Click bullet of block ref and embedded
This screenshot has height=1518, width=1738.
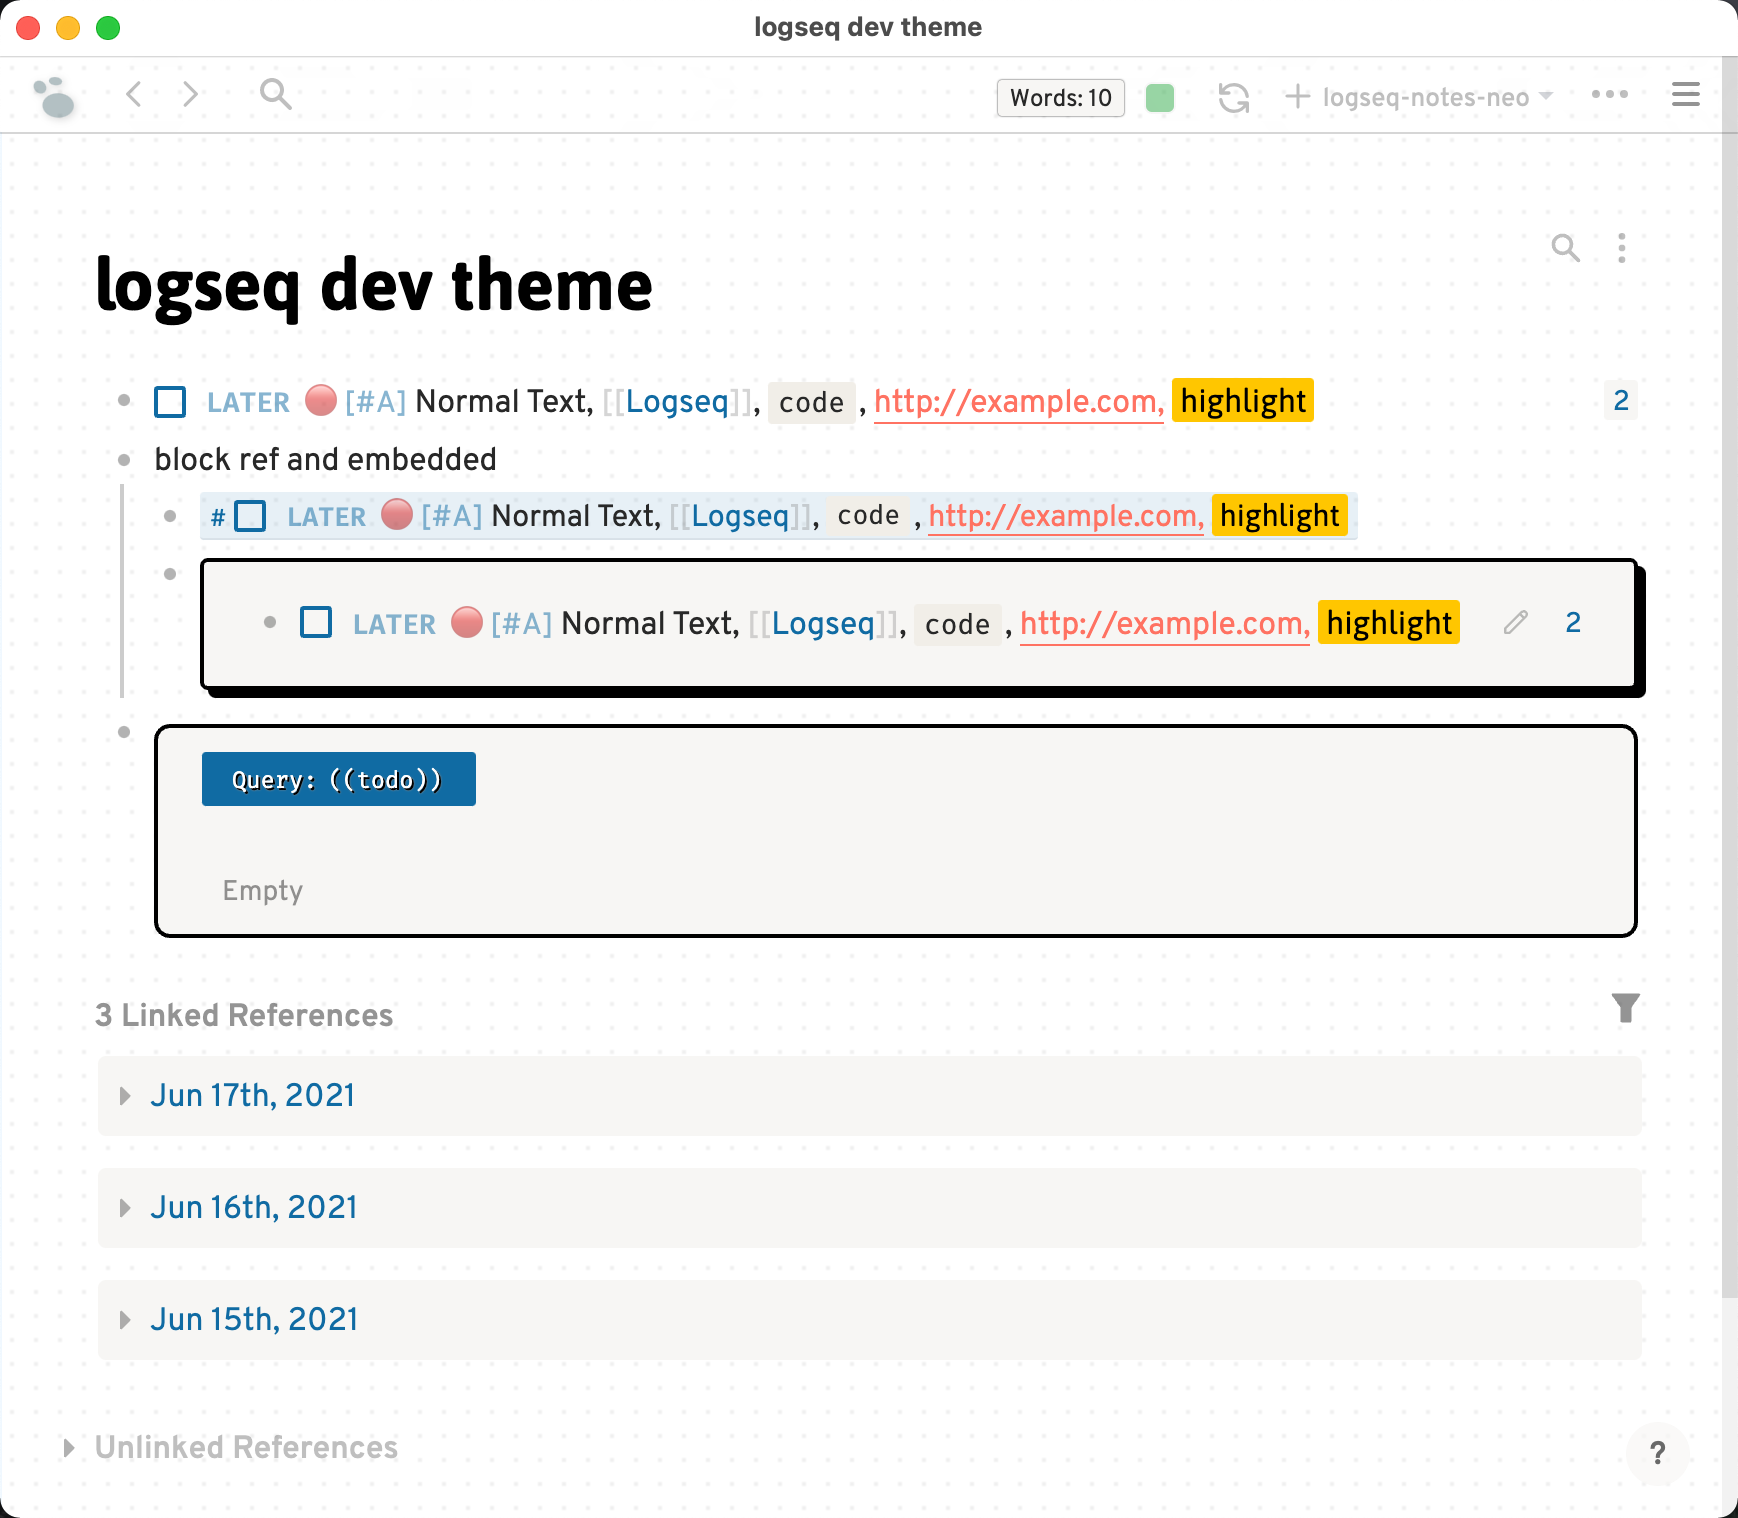124,460
